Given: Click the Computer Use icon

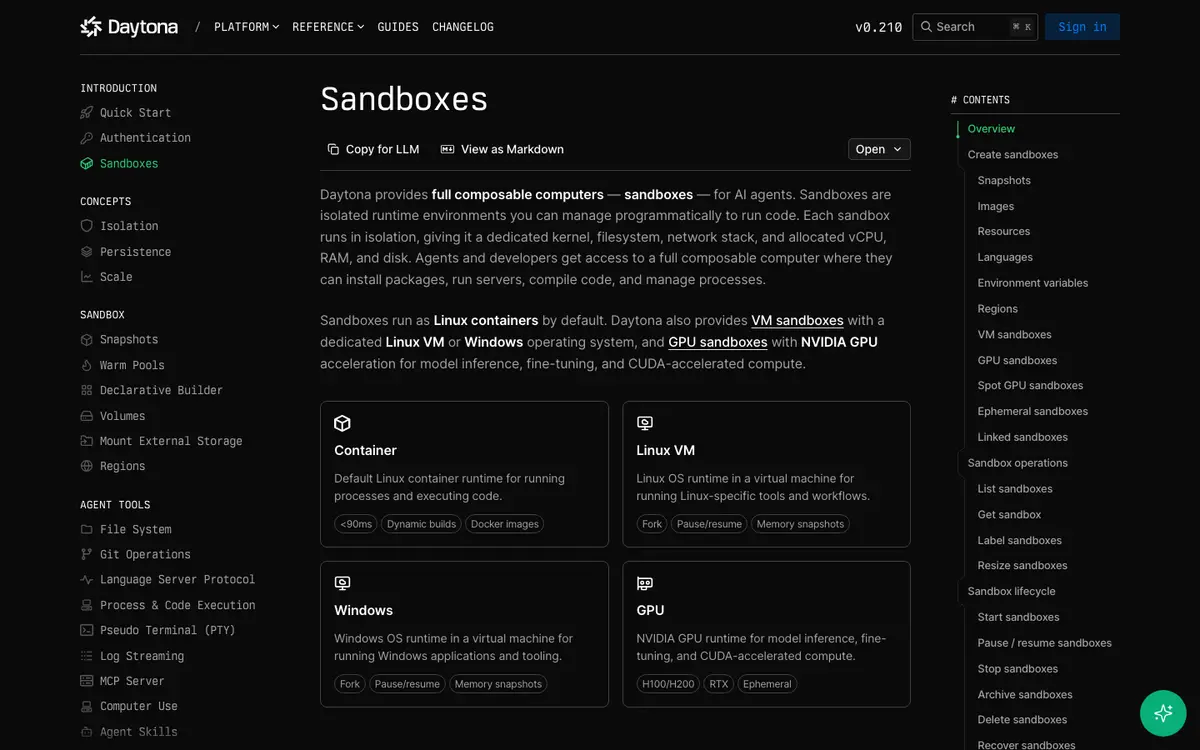Looking at the screenshot, I should click(87, 706).
